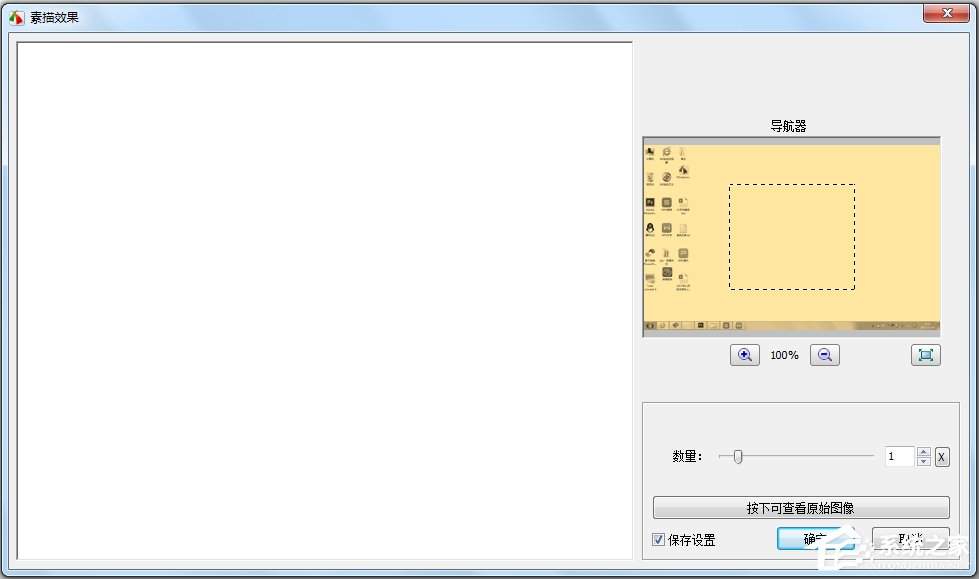Decrease 数量 with the down spinner arrow
This screenshot has width=979, height=579.
click(923, 462)
